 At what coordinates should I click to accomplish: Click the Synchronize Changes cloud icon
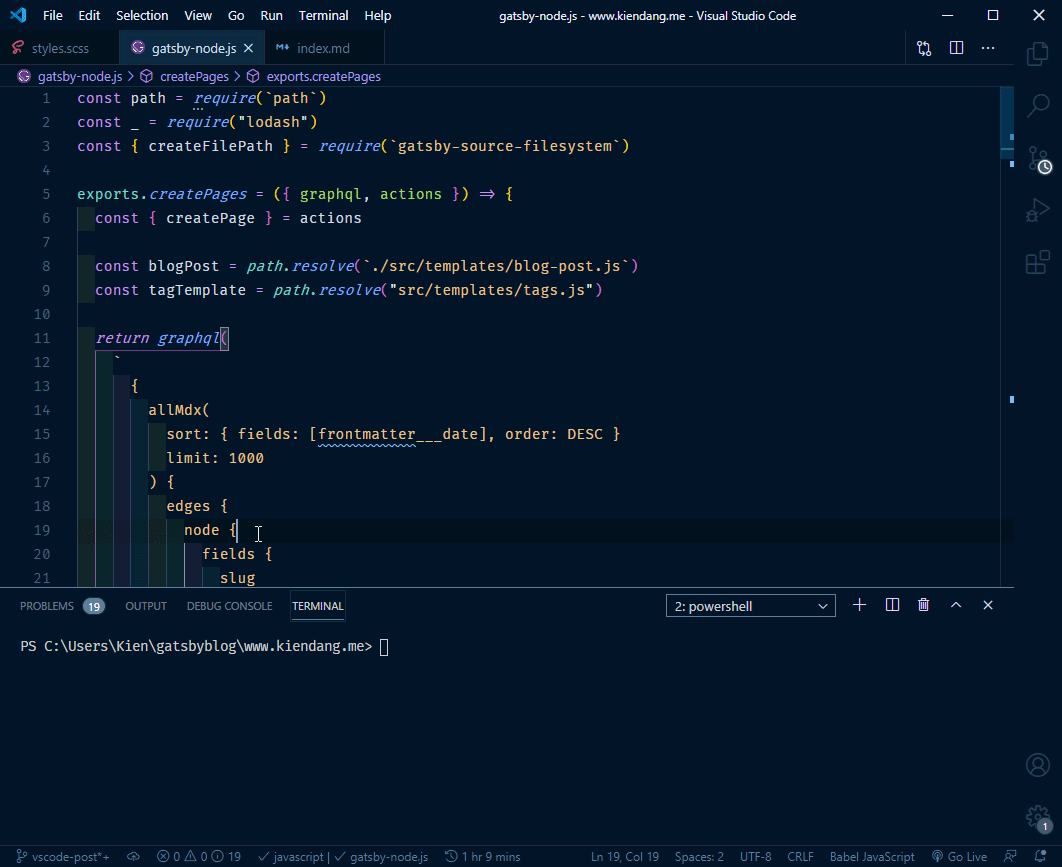click(x=133, y=857)
